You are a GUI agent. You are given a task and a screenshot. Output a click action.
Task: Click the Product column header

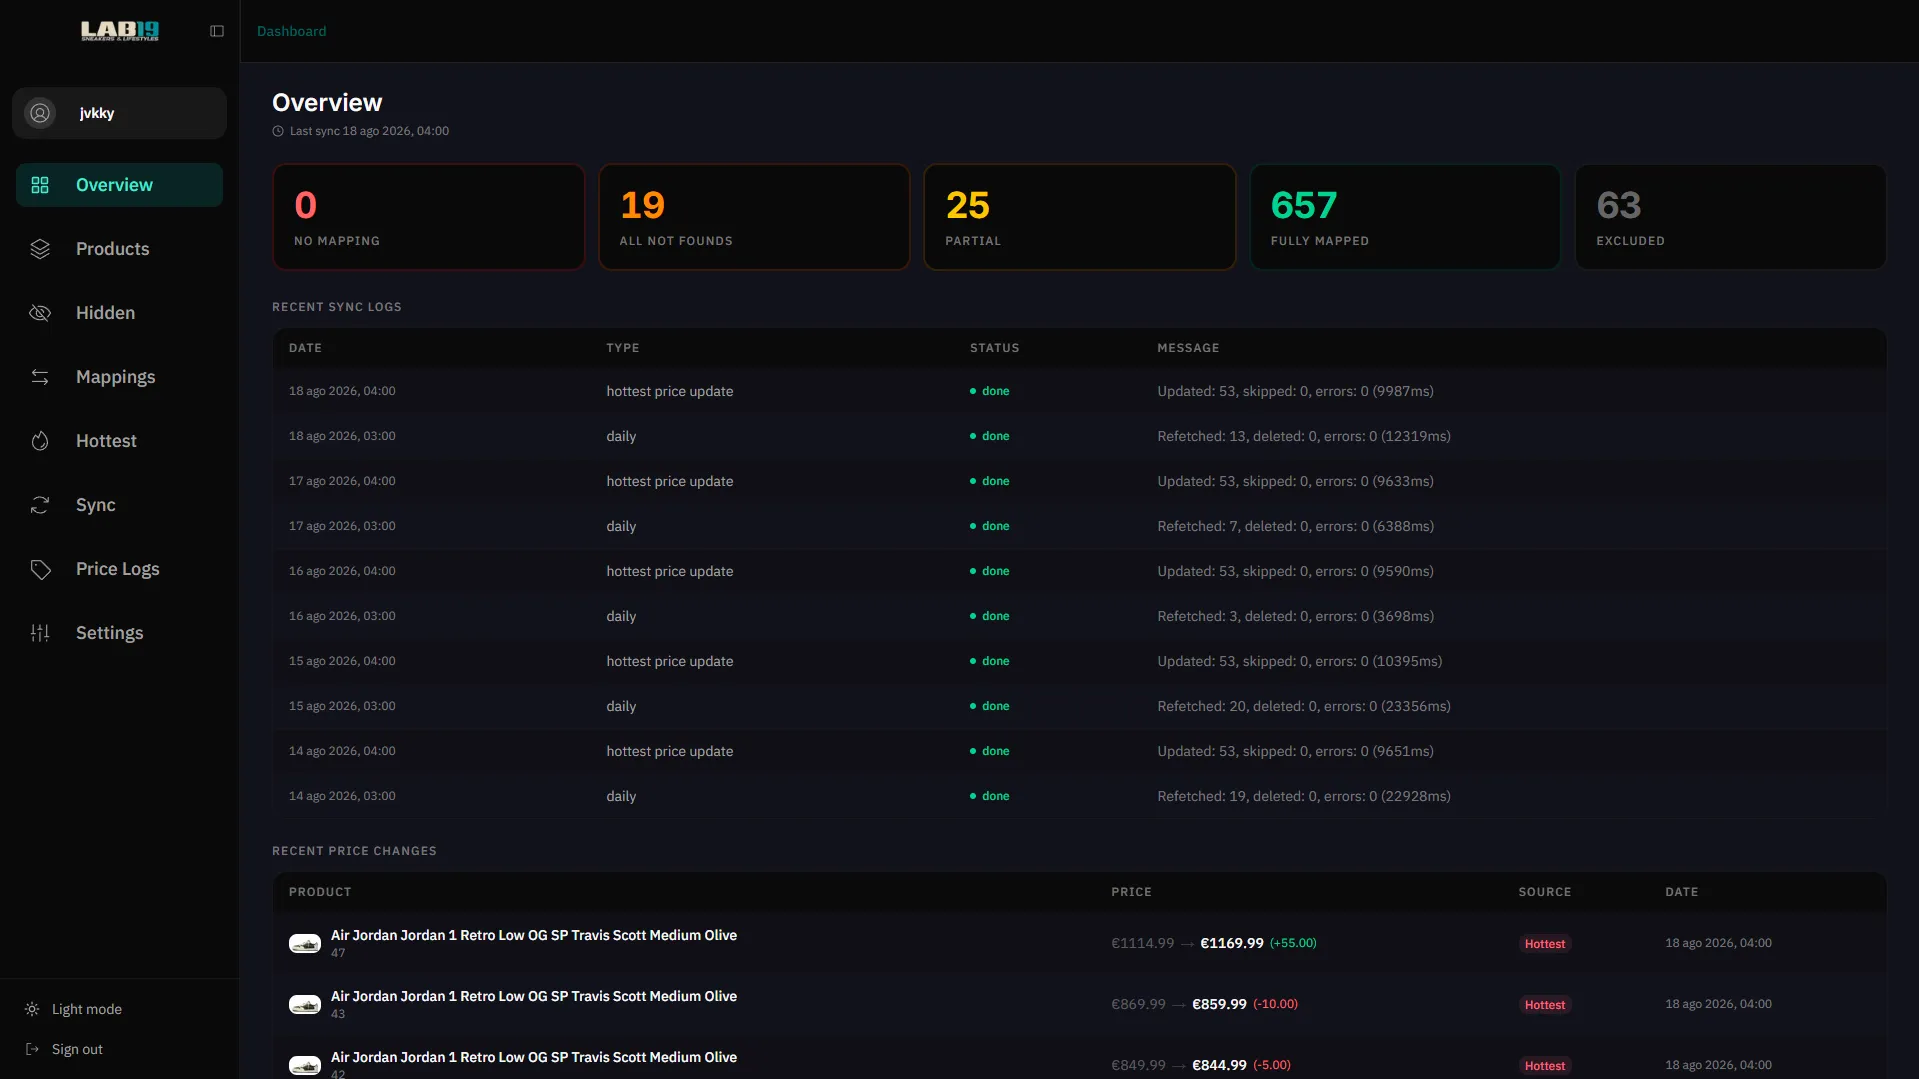[x=320, y=892]
